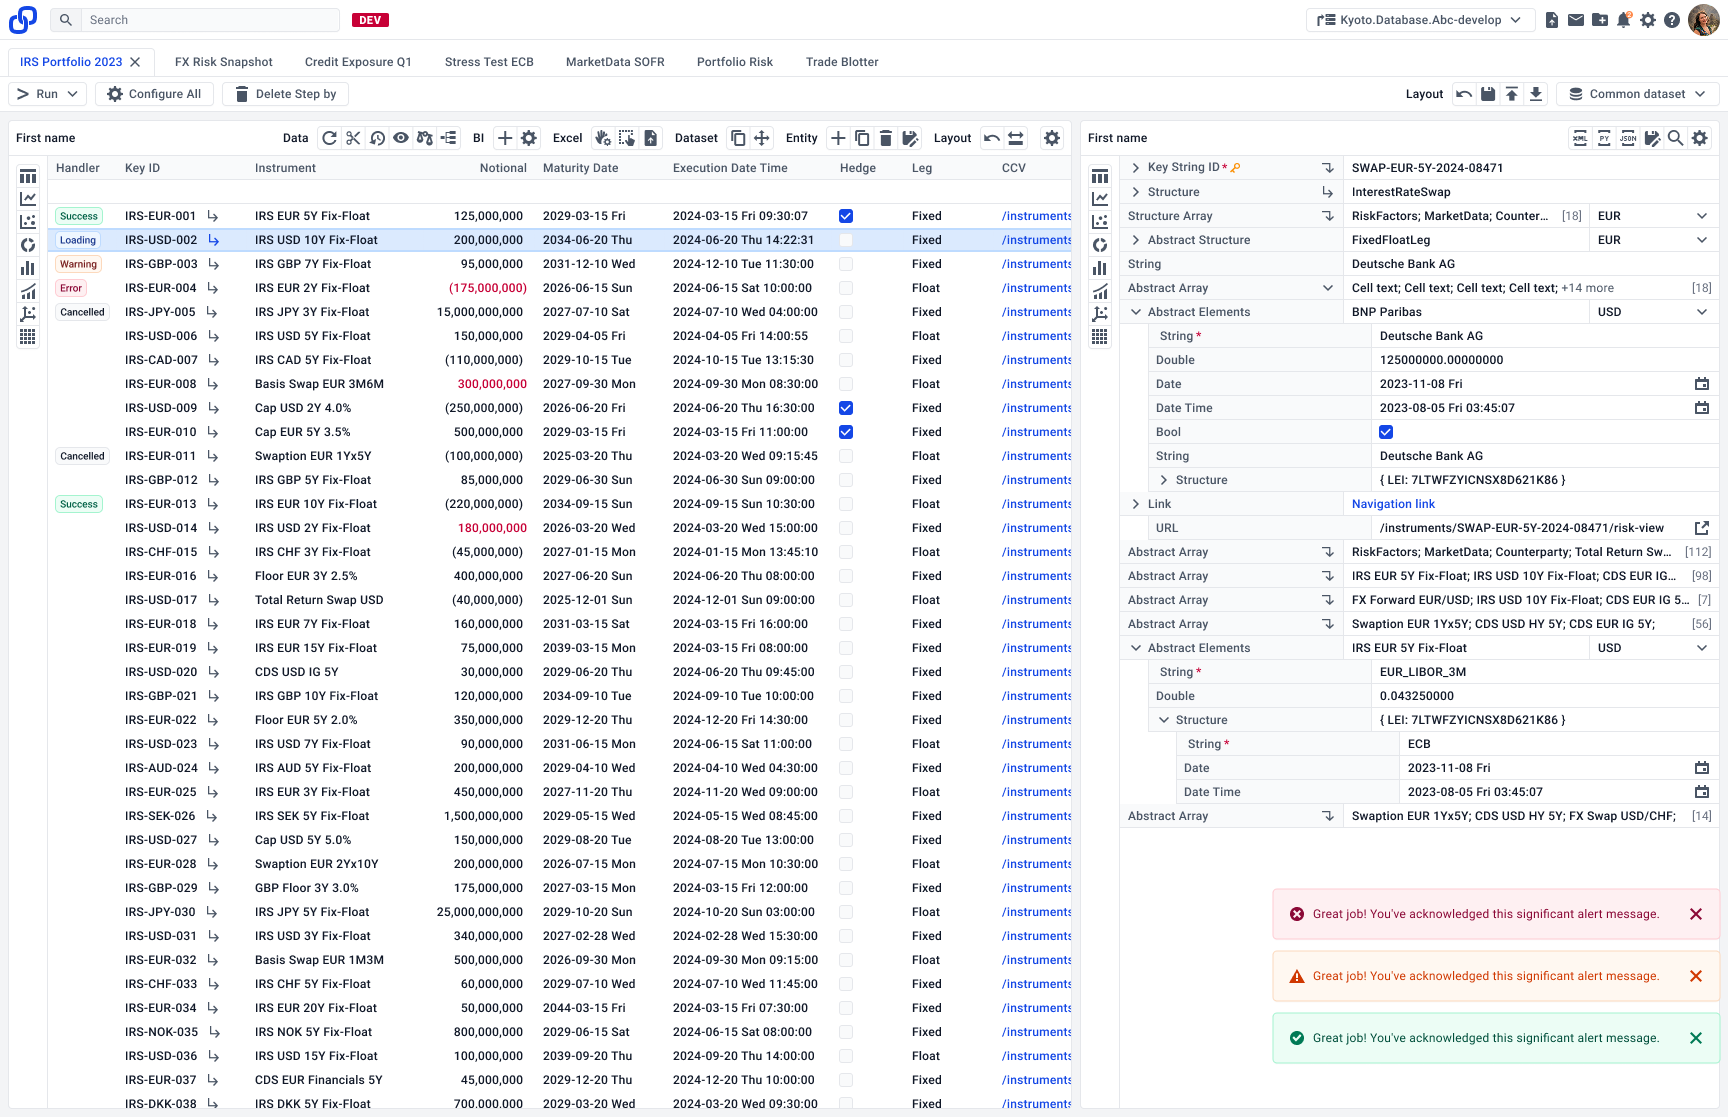Click the Excel file upload icon

point(651,138)
